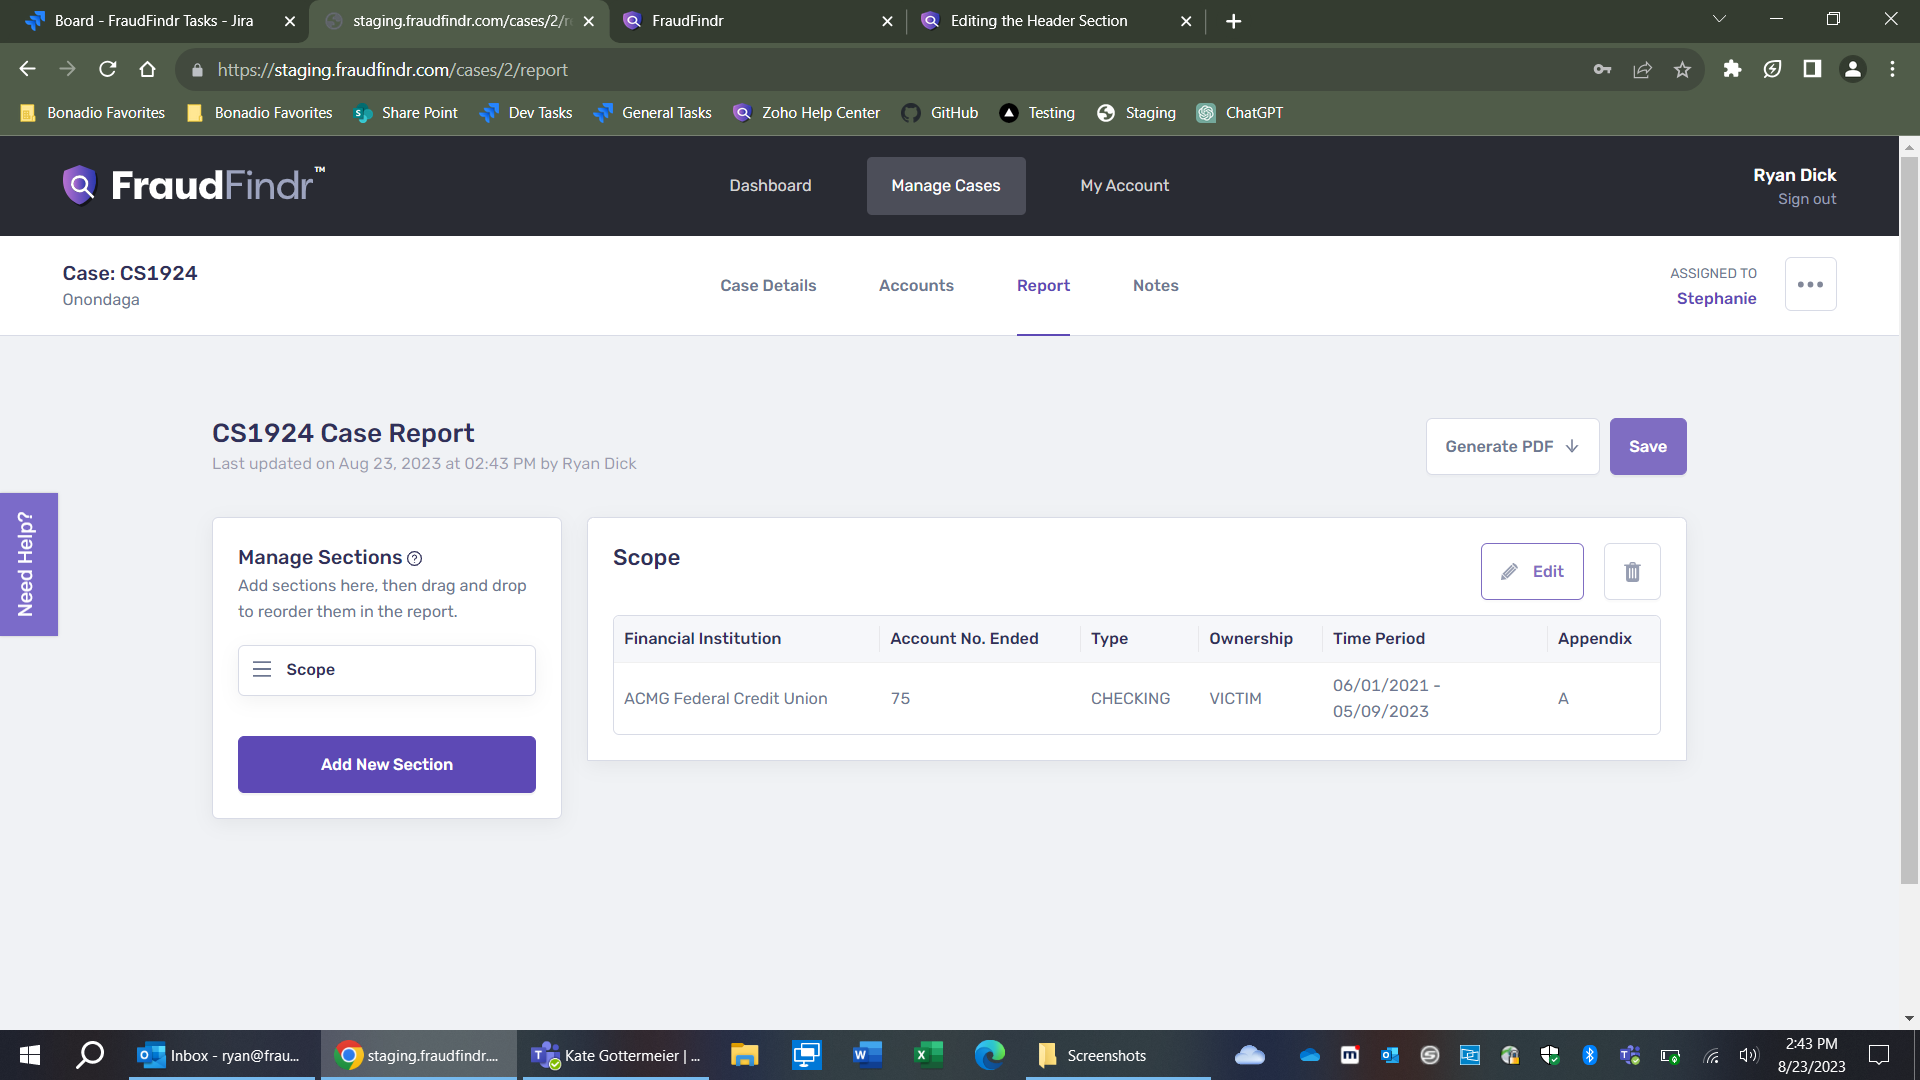Save the case report

(1647, 447)
